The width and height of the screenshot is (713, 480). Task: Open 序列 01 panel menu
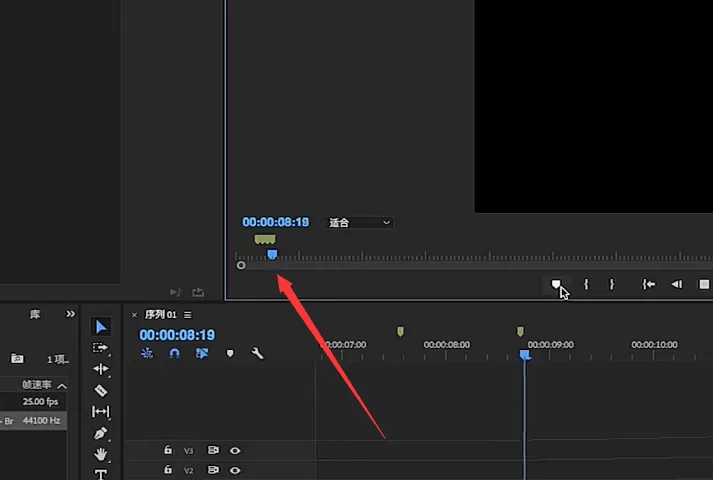[x=188, y=315]
